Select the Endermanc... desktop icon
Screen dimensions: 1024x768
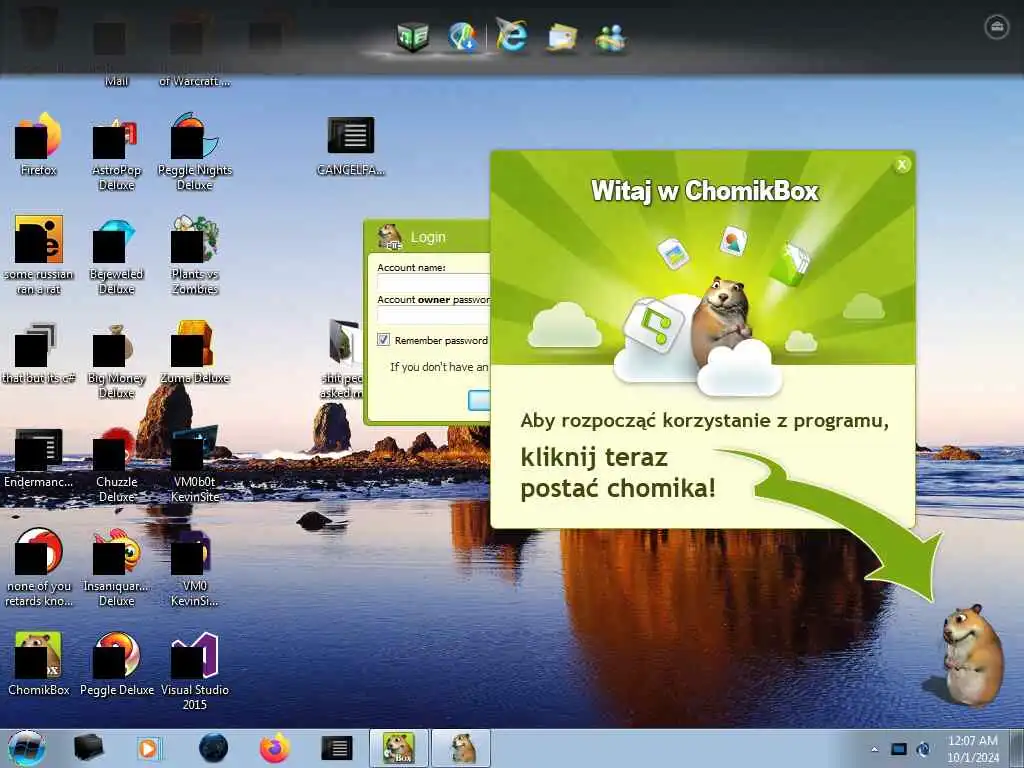(39, 457)
